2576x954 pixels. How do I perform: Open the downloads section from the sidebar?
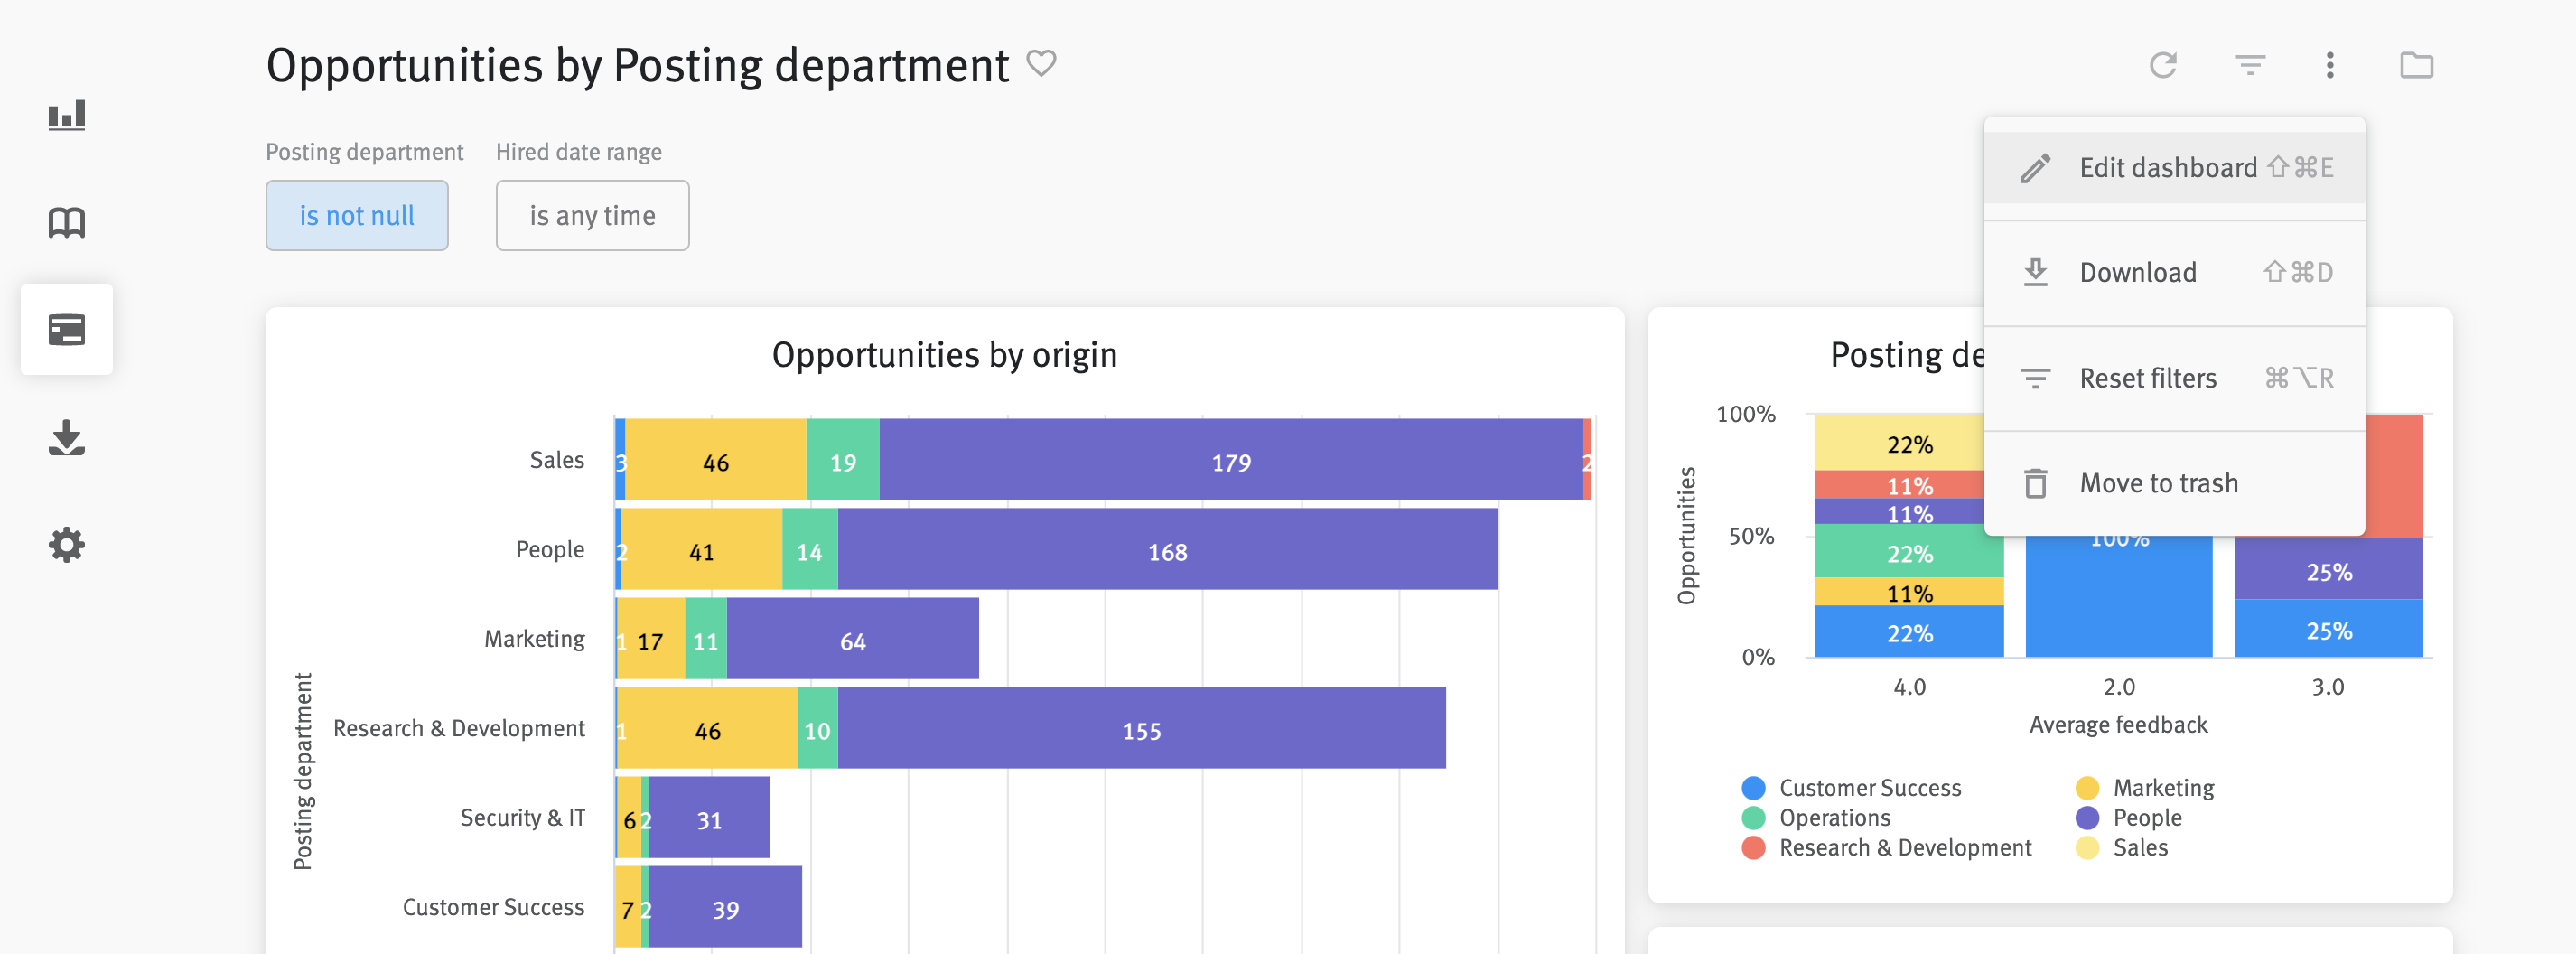pyautogui.click(x=66, y=437)
